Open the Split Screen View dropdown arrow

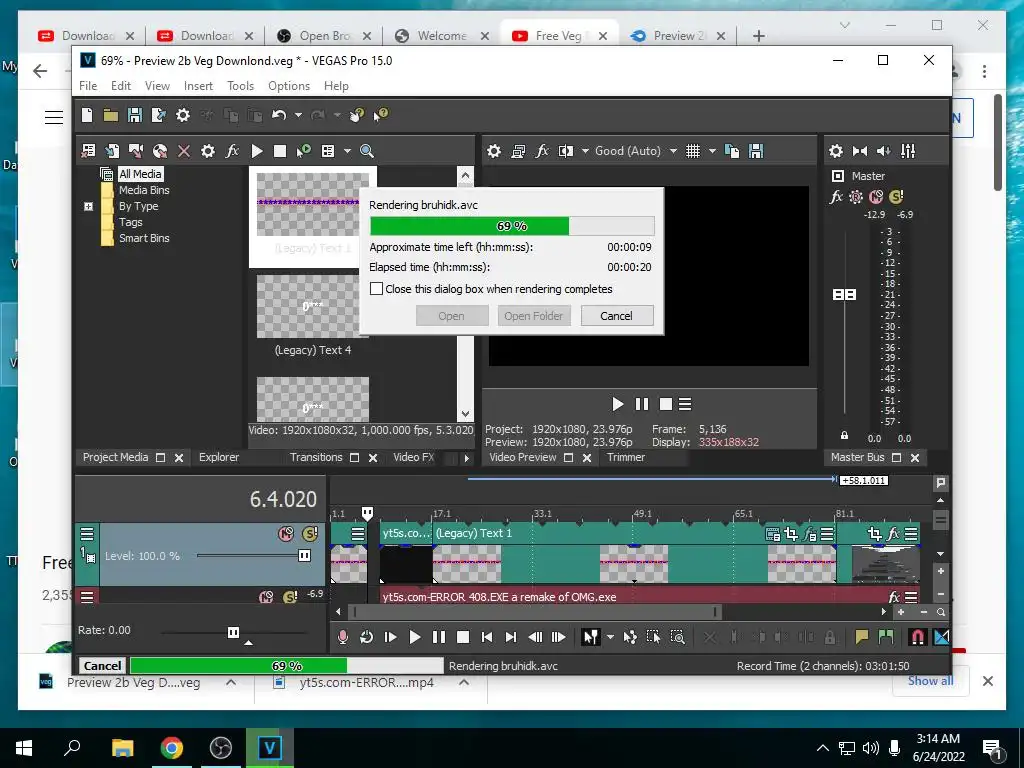584,152
